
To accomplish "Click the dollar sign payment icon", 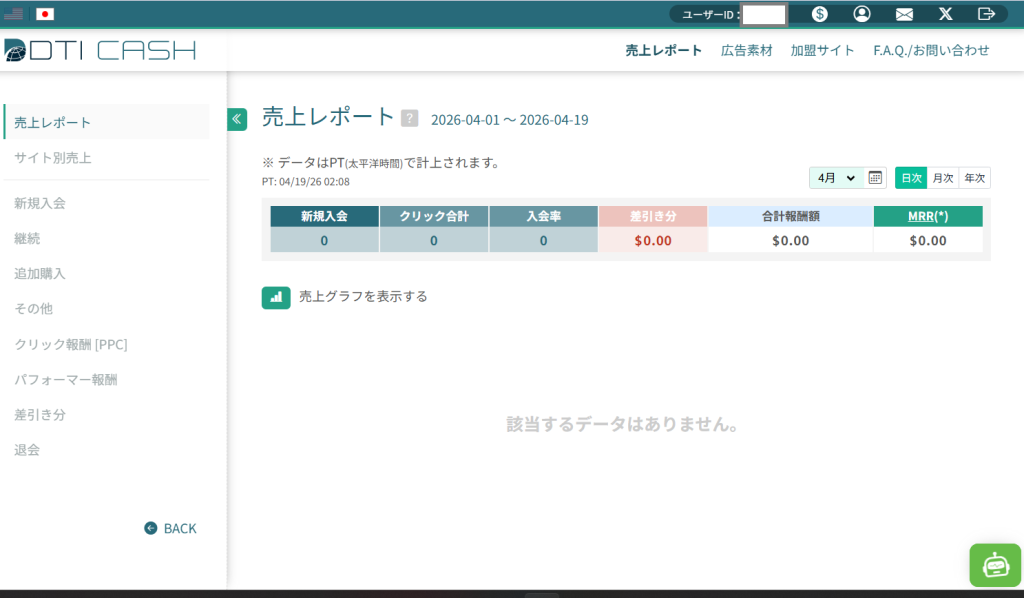I will 819,14.
